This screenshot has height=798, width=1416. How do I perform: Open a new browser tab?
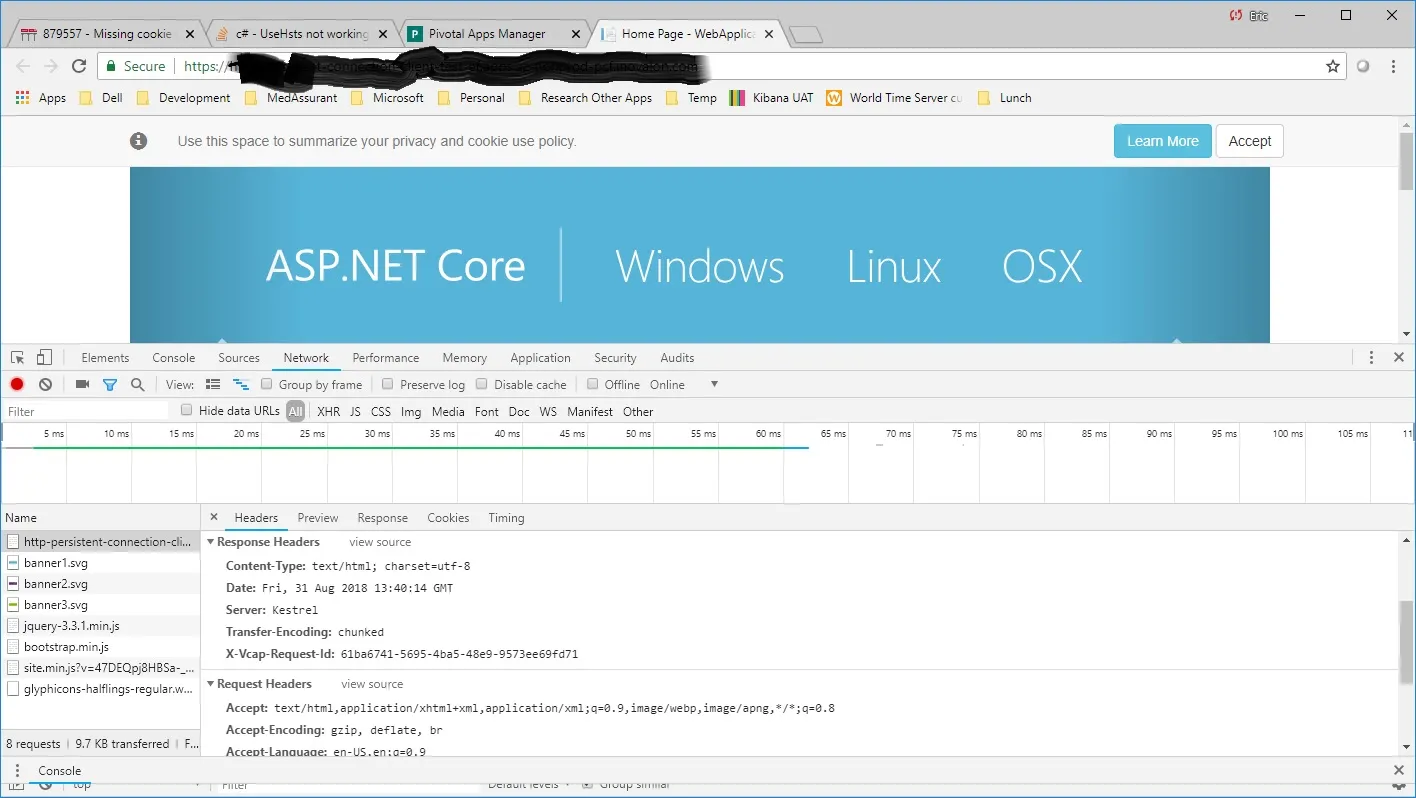click(805, 35)
